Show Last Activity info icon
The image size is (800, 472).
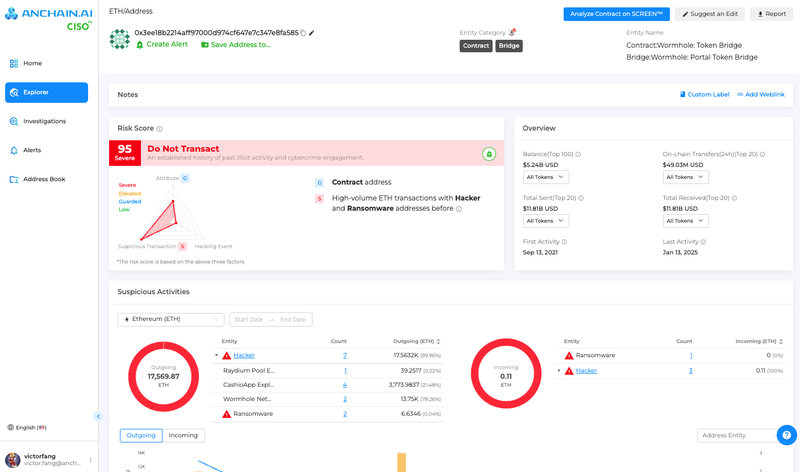pyautogui.click(x=703, y=242)
